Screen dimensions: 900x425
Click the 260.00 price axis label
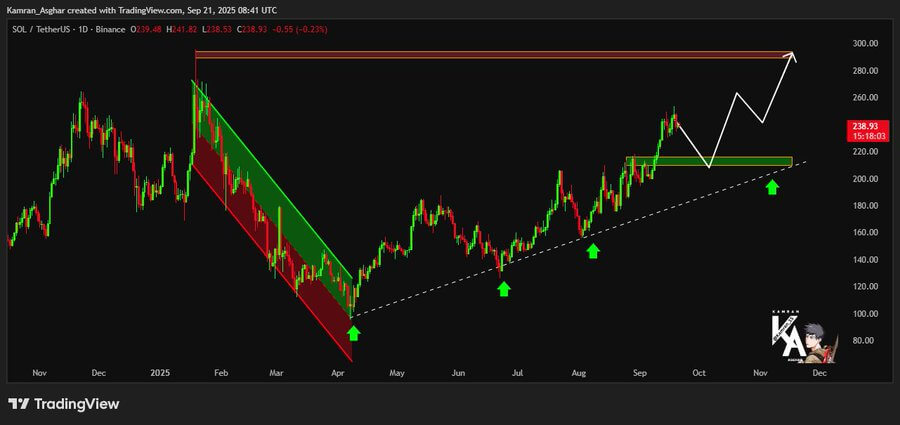click(864, 98)
